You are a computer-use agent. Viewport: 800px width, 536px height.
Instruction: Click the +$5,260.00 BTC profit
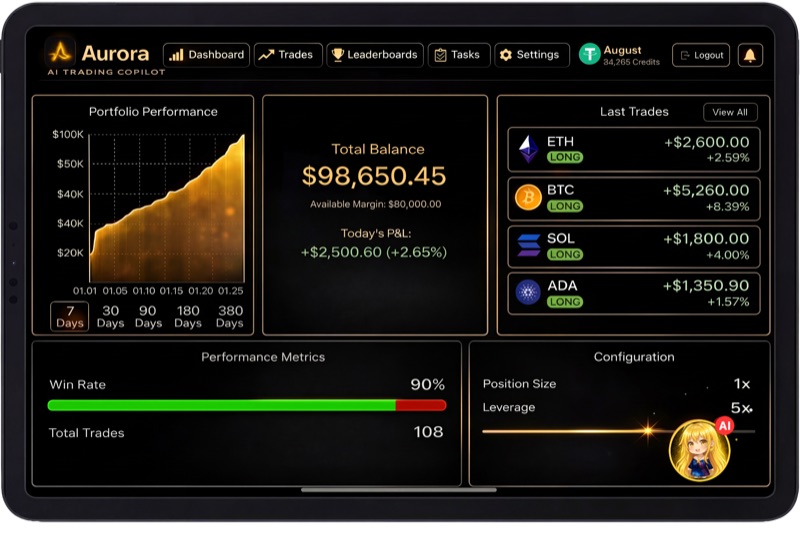tap(706, 191)
